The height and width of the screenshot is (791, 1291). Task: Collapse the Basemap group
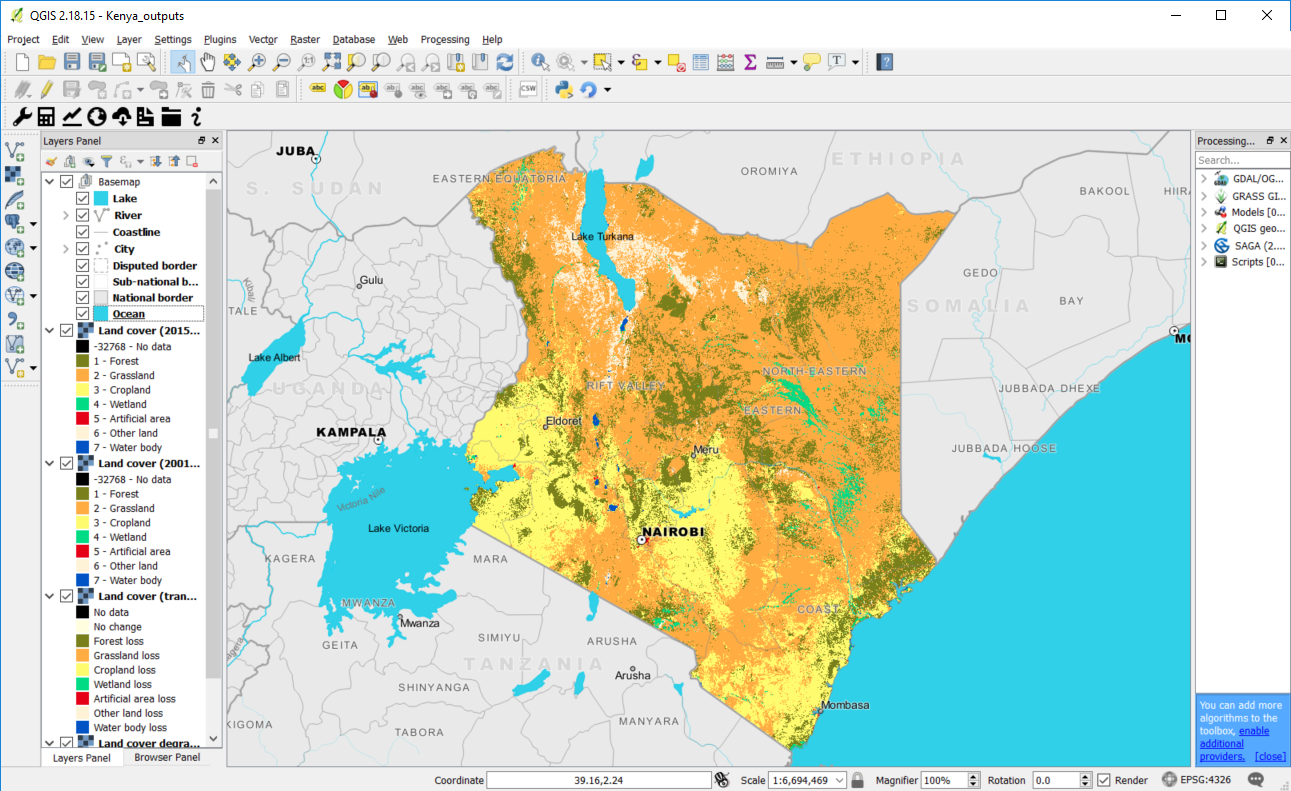(x=47, y=181)
